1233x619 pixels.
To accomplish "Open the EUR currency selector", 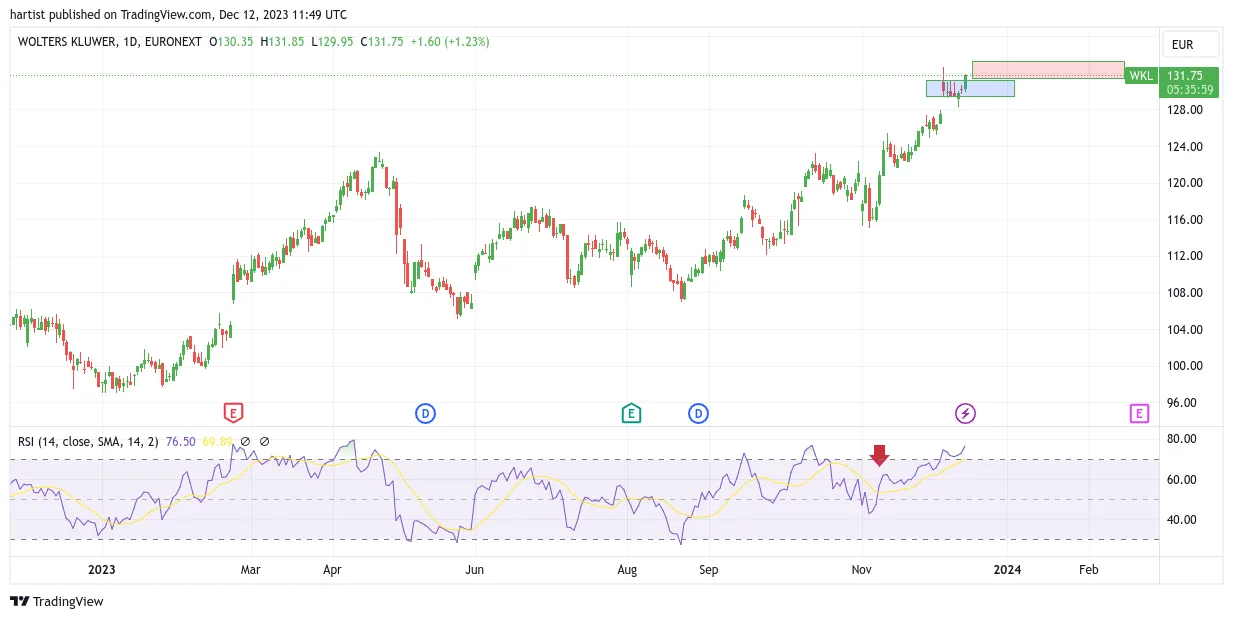I will click(x=1190, y=45).
